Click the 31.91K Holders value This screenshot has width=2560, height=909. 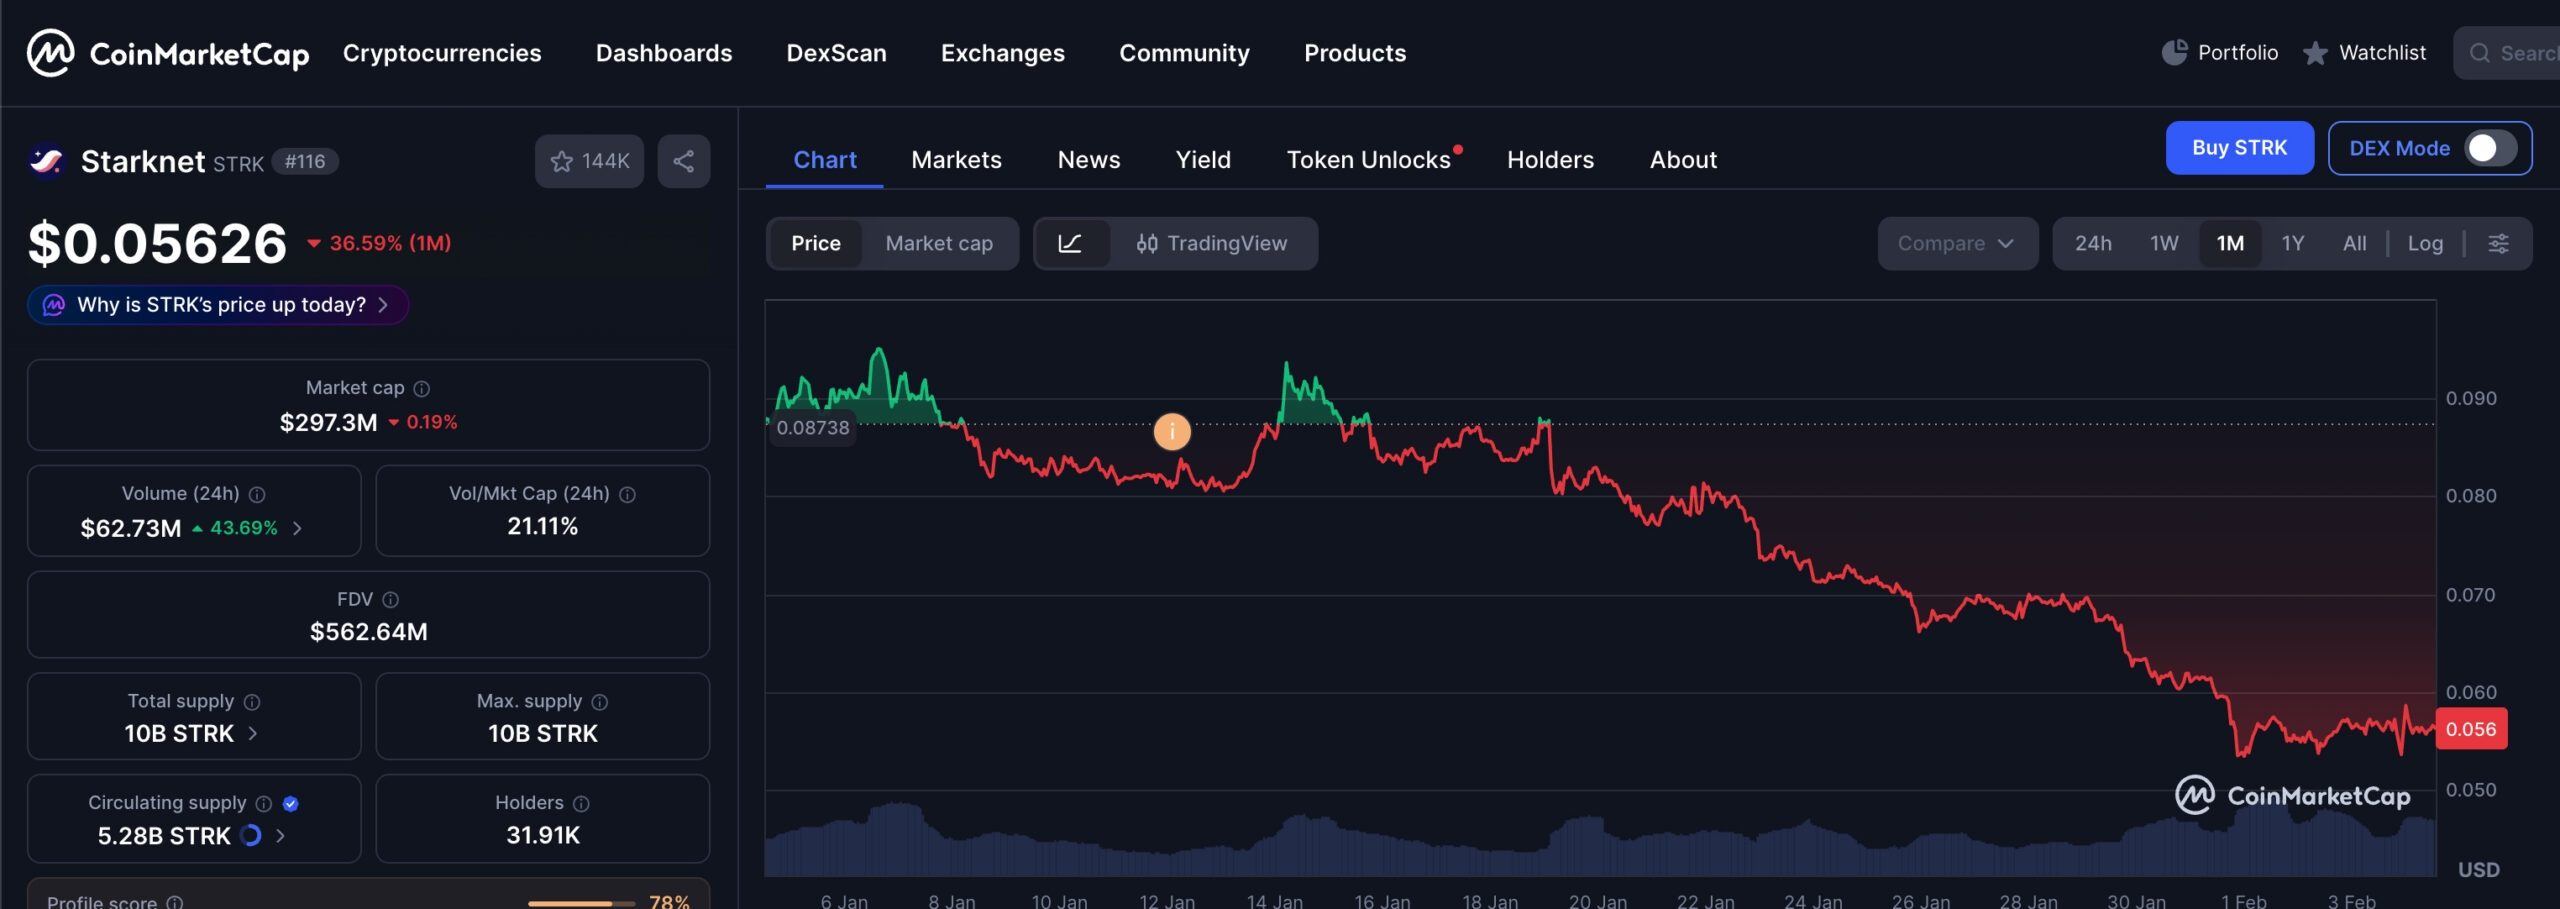[x=543, y=835]
